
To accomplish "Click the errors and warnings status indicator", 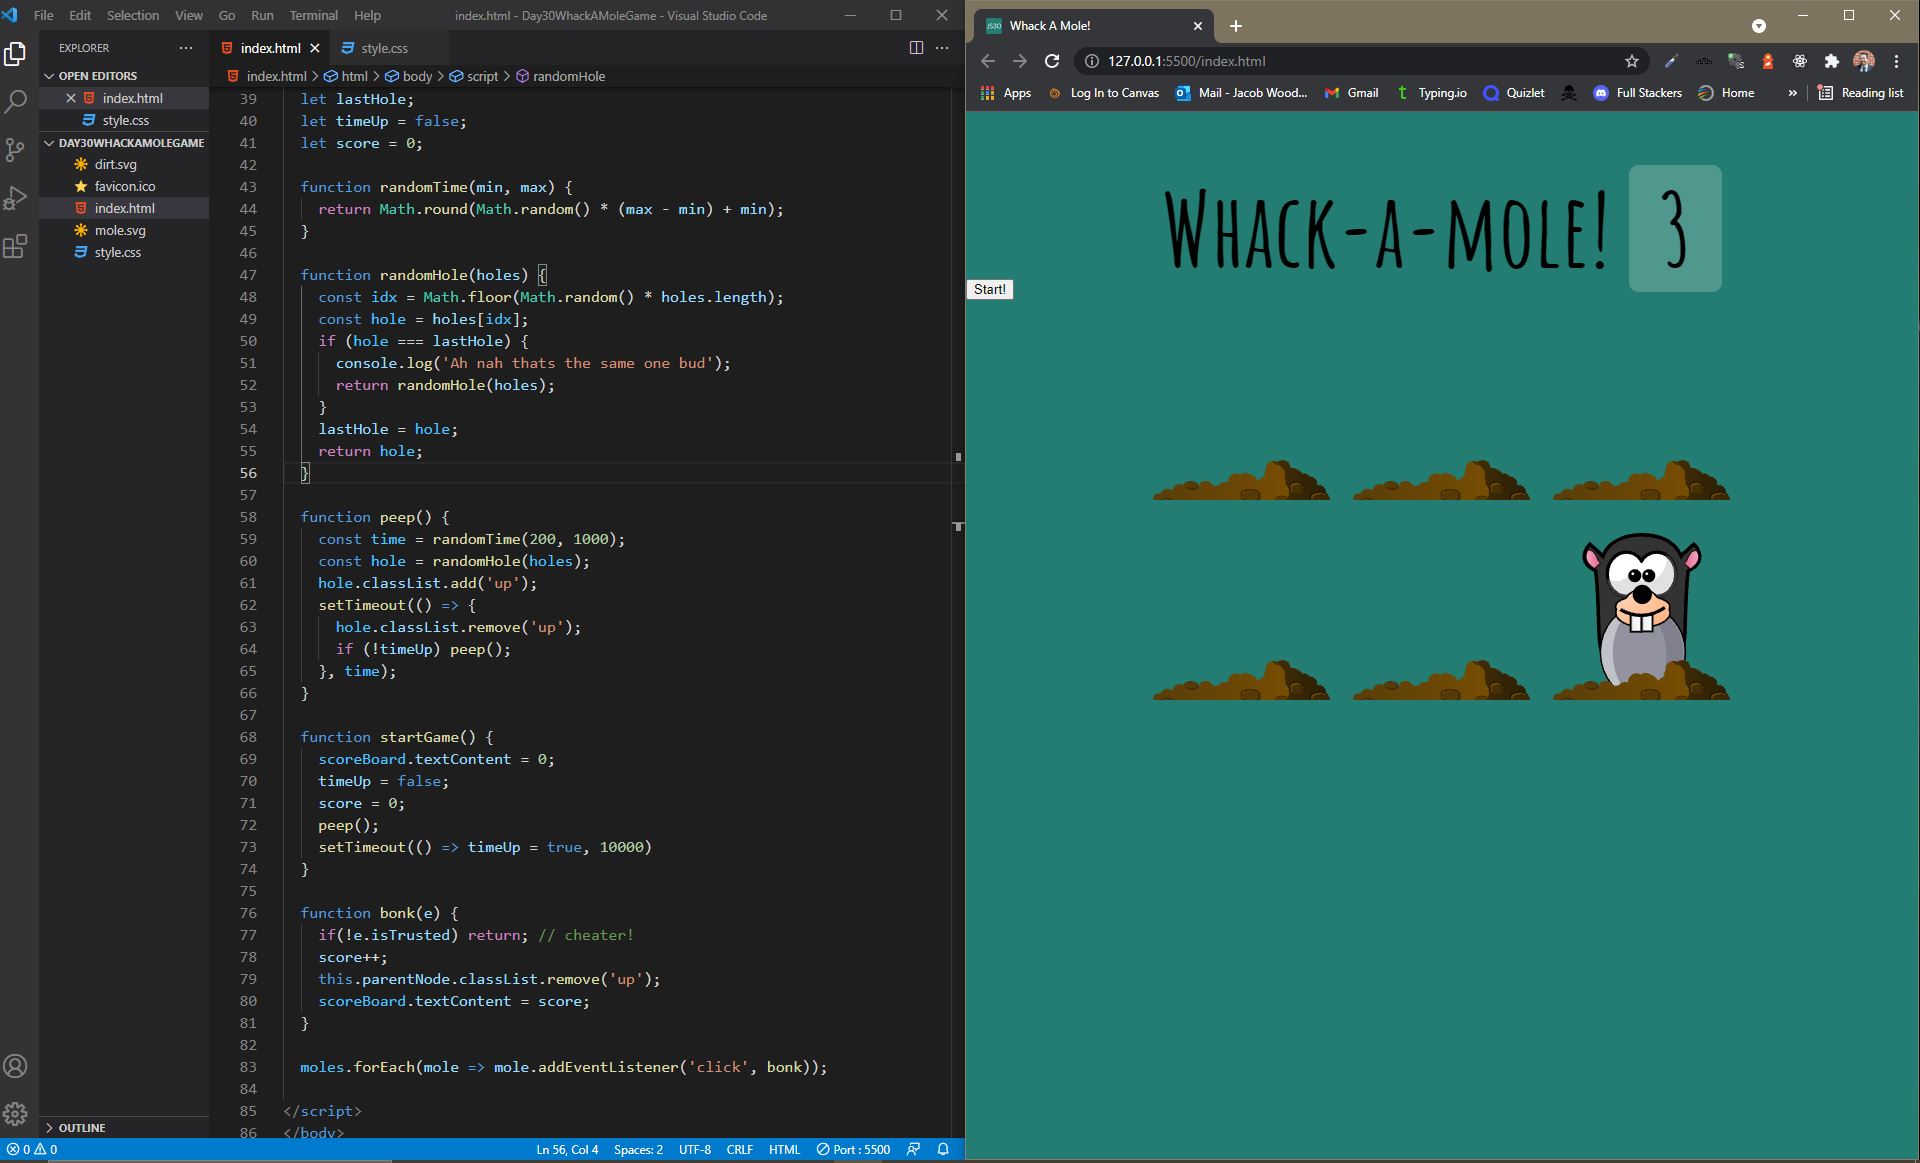I will click(x=32, y=1150).
